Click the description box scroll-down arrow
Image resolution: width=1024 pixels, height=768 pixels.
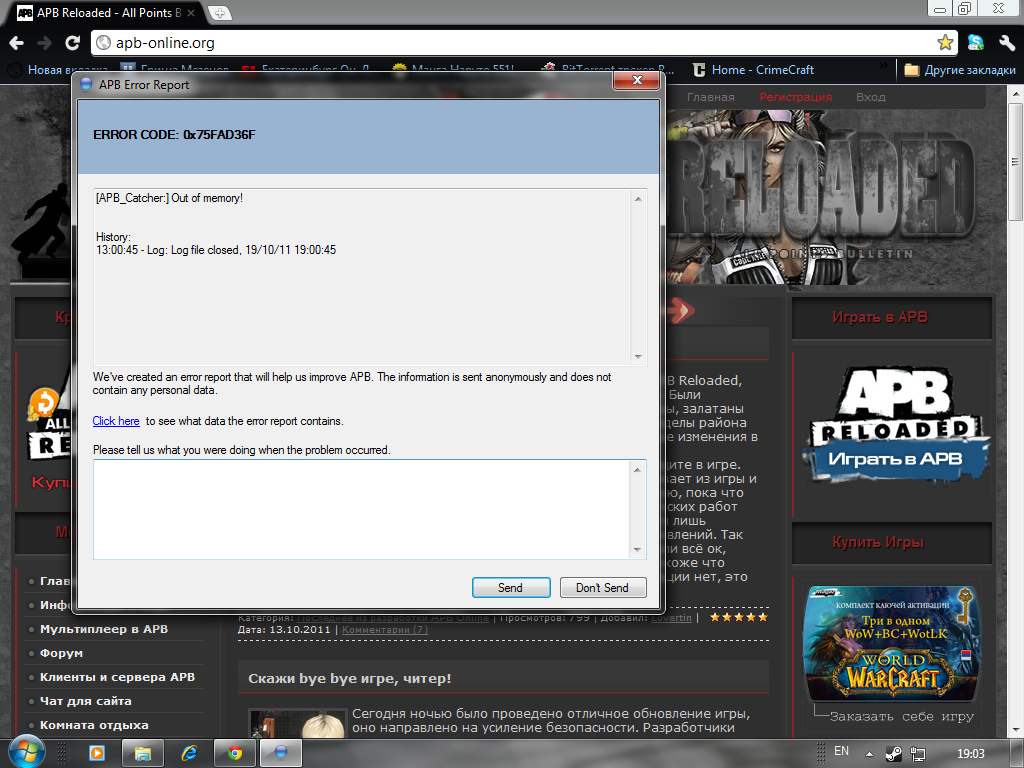pyautogui.click(x=637, y=550)
